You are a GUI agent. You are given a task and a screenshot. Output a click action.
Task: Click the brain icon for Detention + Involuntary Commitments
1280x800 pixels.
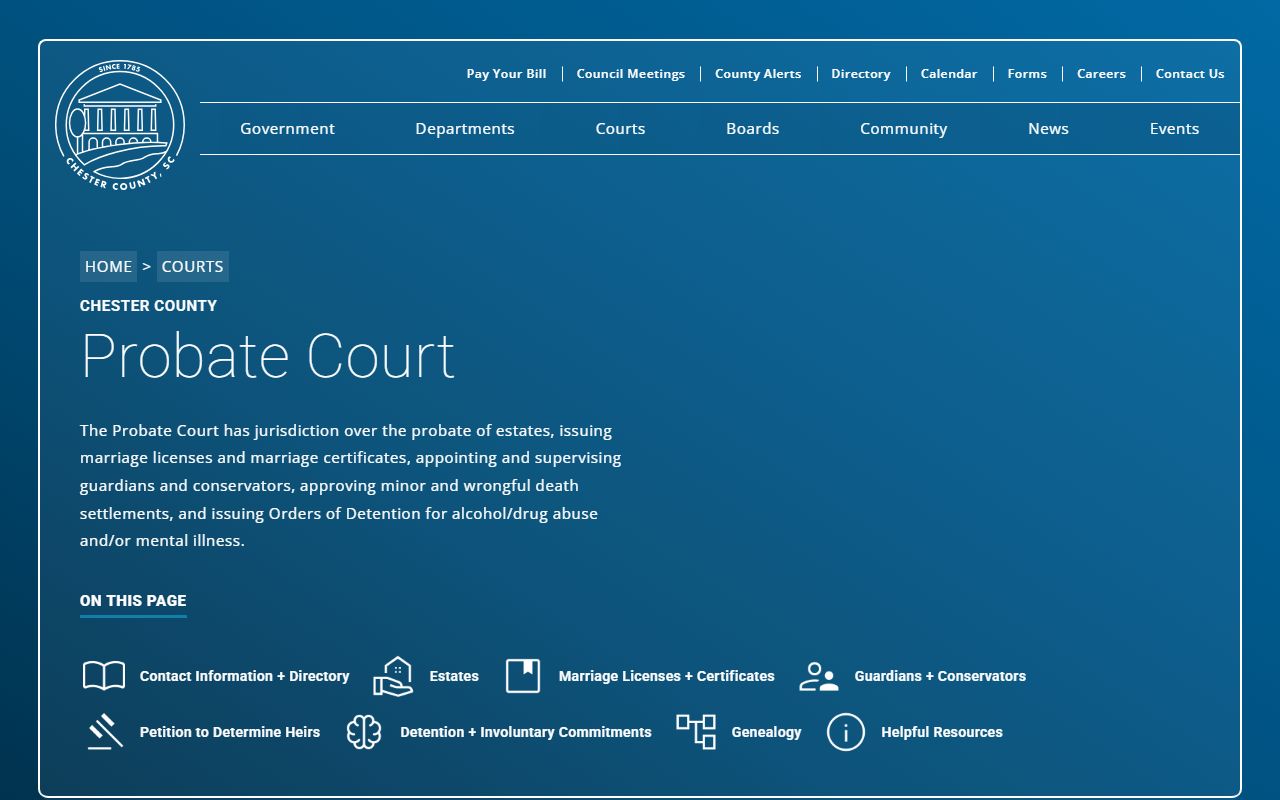point(364,732)
